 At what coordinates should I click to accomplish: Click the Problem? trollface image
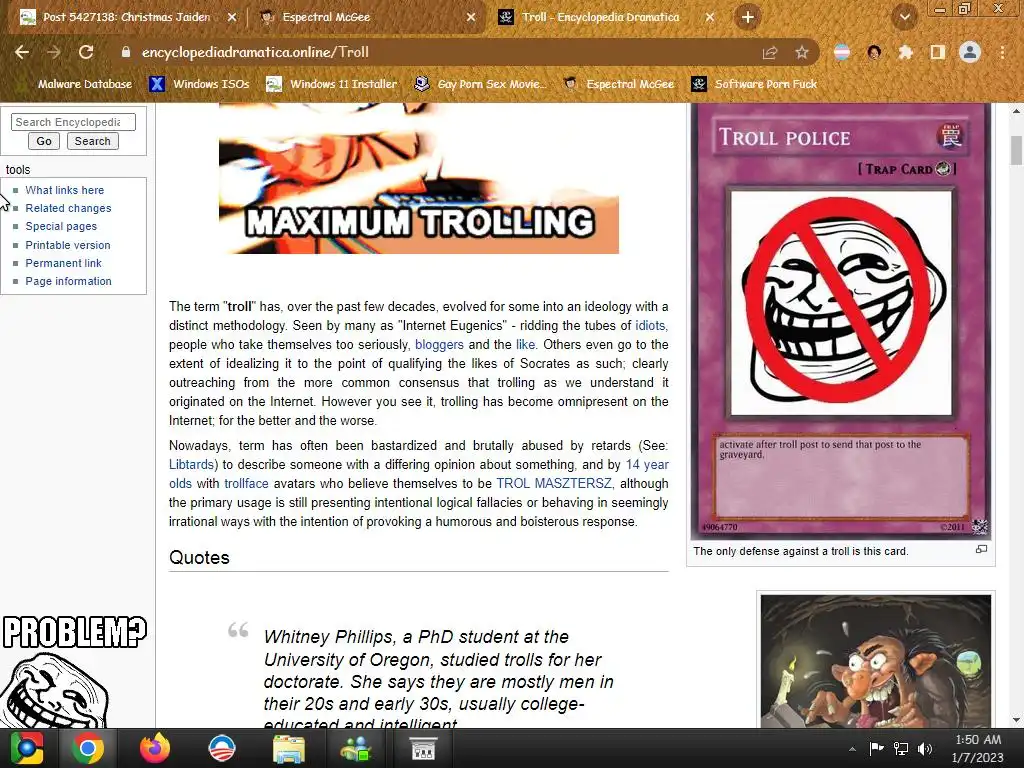[73, 671]
